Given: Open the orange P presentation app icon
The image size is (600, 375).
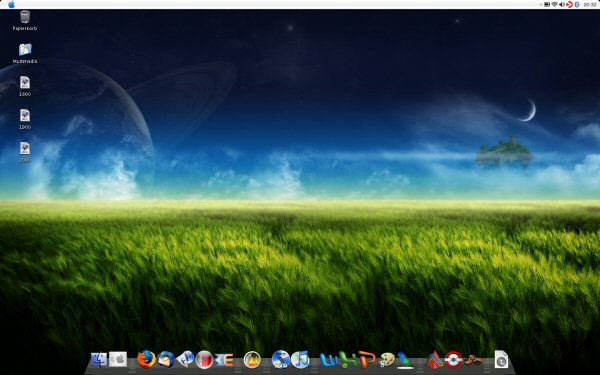Looking at the screenshot, I should click(x=367, y=360).
